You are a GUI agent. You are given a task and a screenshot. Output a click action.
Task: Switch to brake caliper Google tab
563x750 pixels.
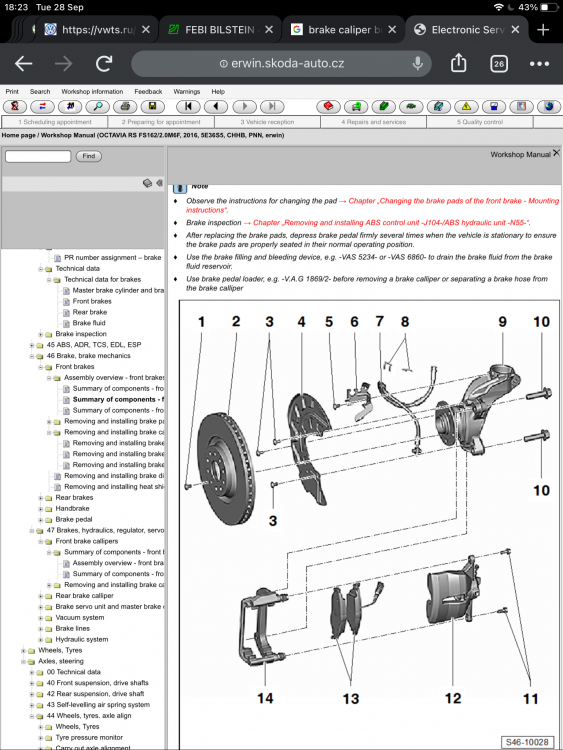pyautogui.click(x=343, y=30)
